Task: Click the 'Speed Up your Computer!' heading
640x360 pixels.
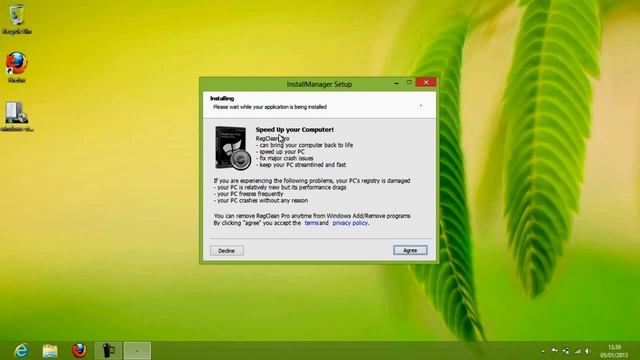Action: [295, 129]
